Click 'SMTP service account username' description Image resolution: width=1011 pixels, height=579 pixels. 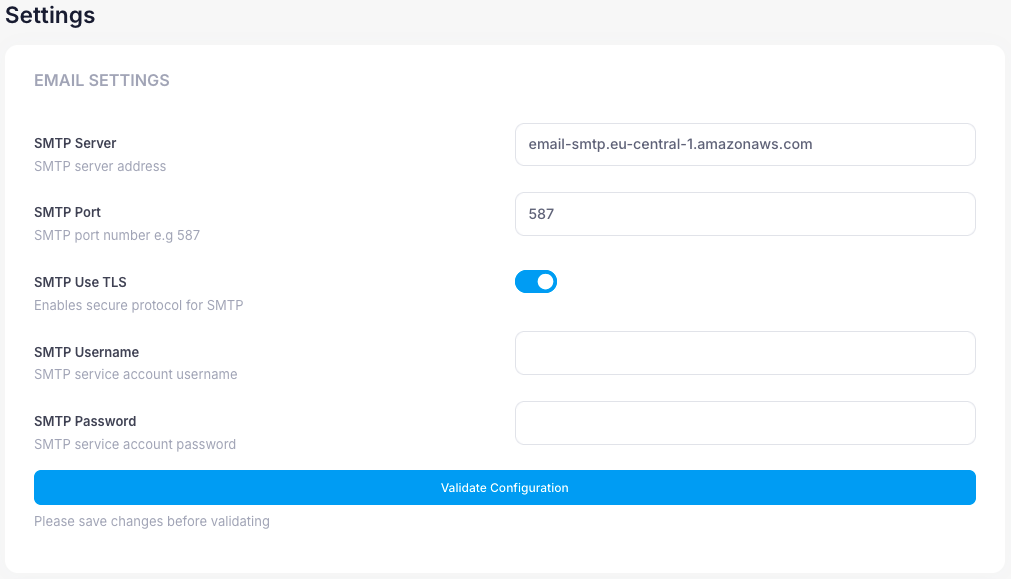[x=135, y=374]
